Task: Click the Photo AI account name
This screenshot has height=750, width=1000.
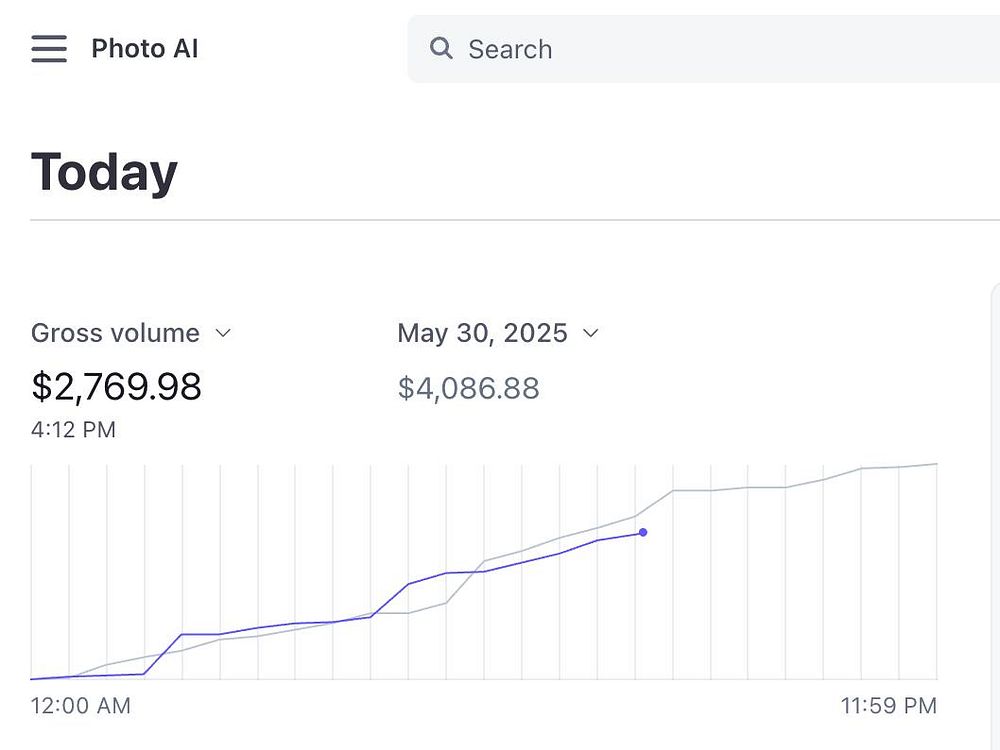Action: 145,49
